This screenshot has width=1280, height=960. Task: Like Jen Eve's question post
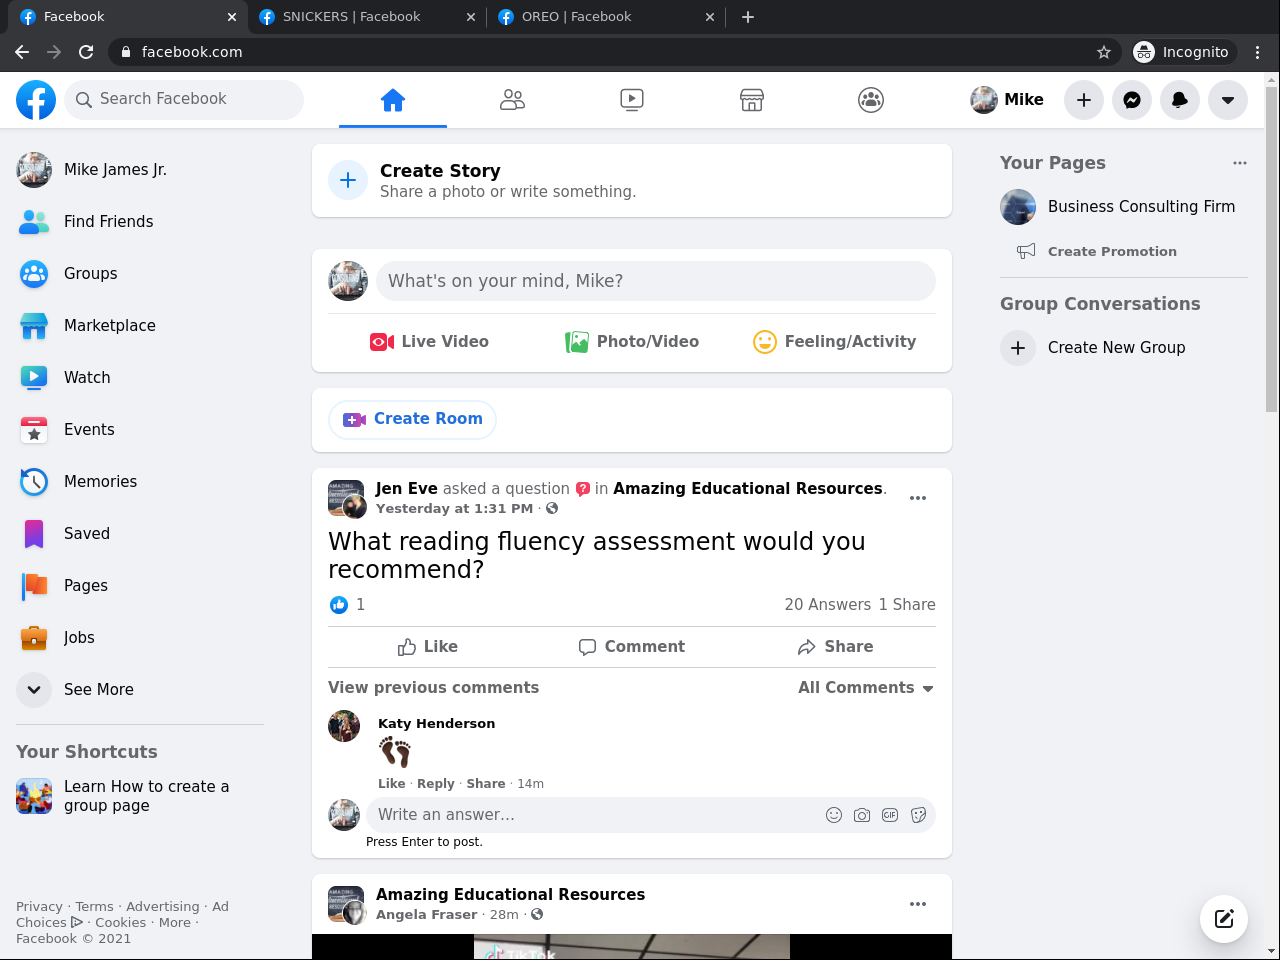(x=428, y=647)
